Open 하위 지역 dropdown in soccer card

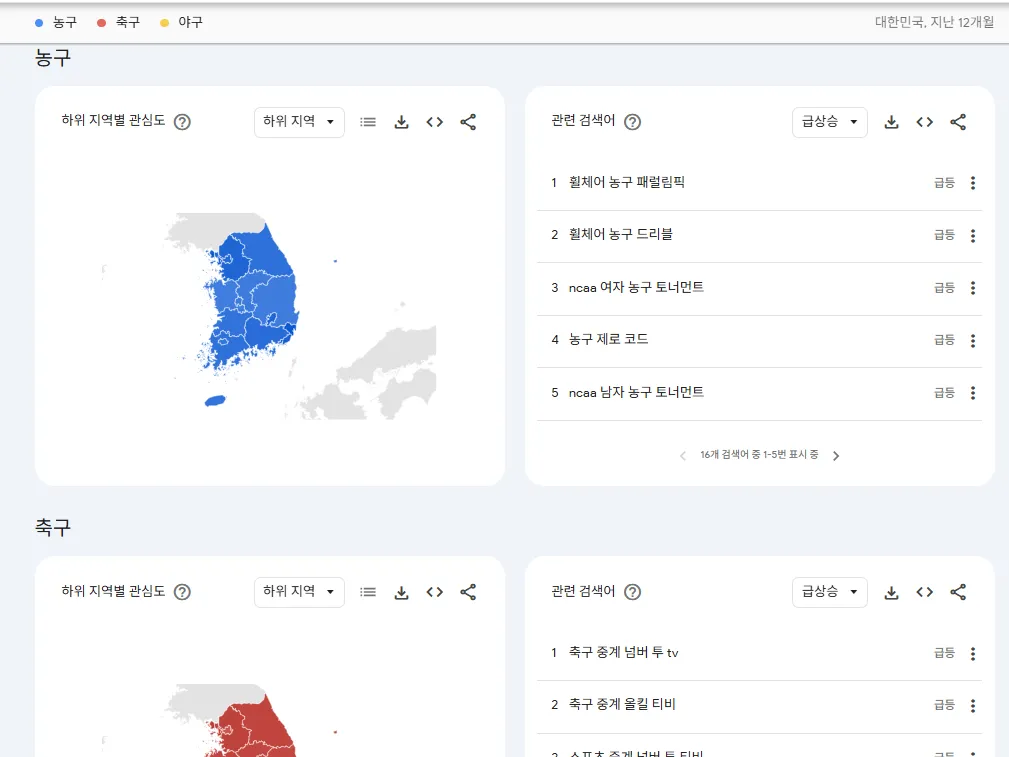coord(299,592)
